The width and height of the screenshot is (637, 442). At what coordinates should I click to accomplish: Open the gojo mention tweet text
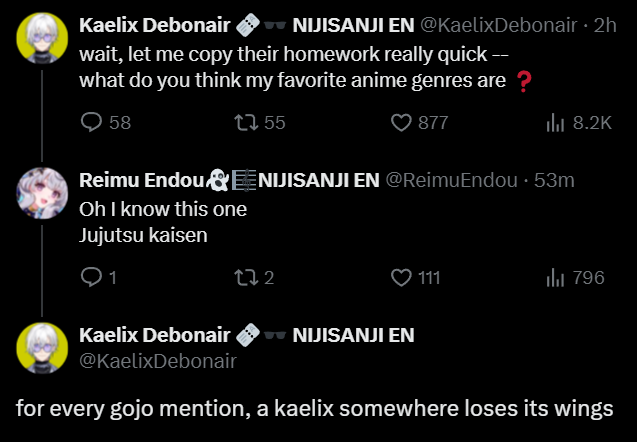[x=313, y=410]
